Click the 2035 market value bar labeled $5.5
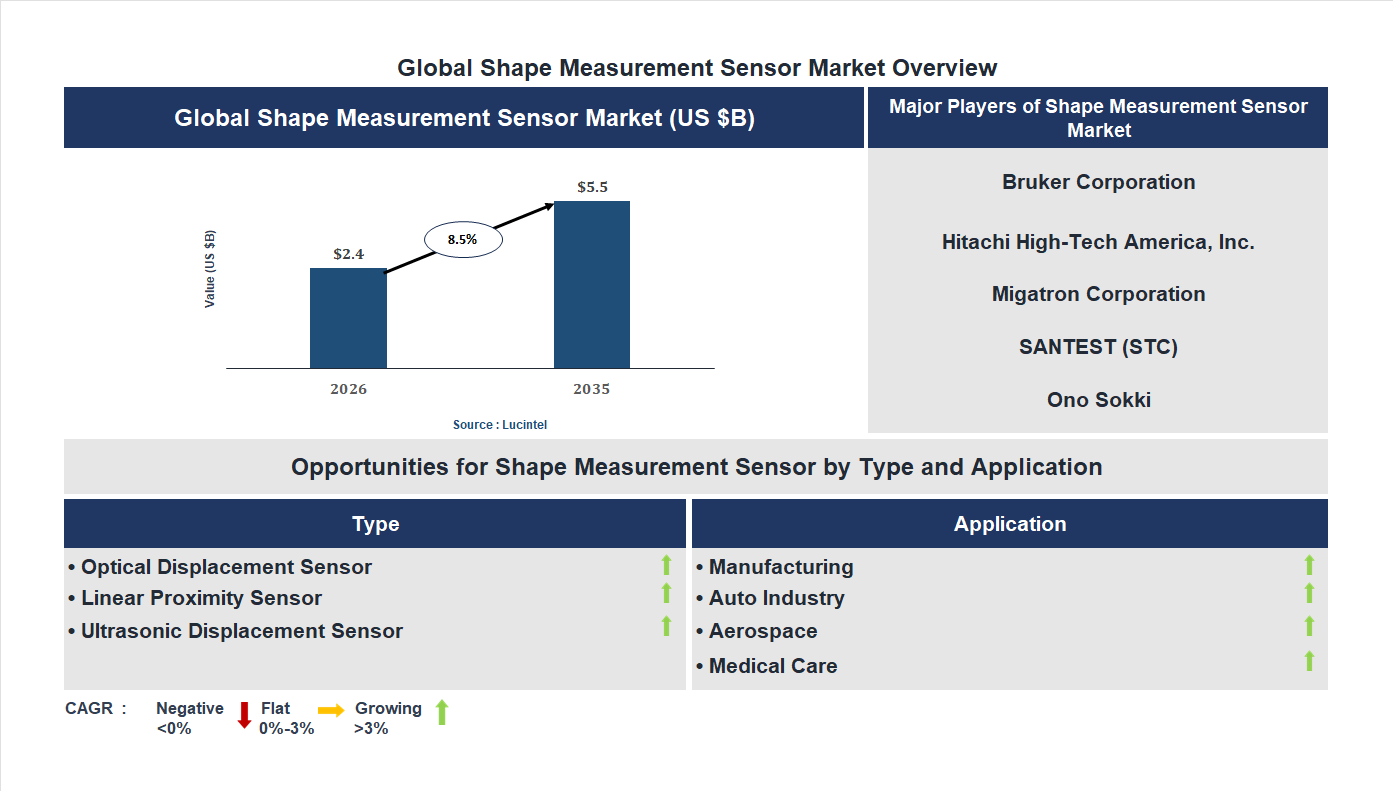Image resolution: width=1393 pixels, height=791 pixels. [x=590, y=285]
